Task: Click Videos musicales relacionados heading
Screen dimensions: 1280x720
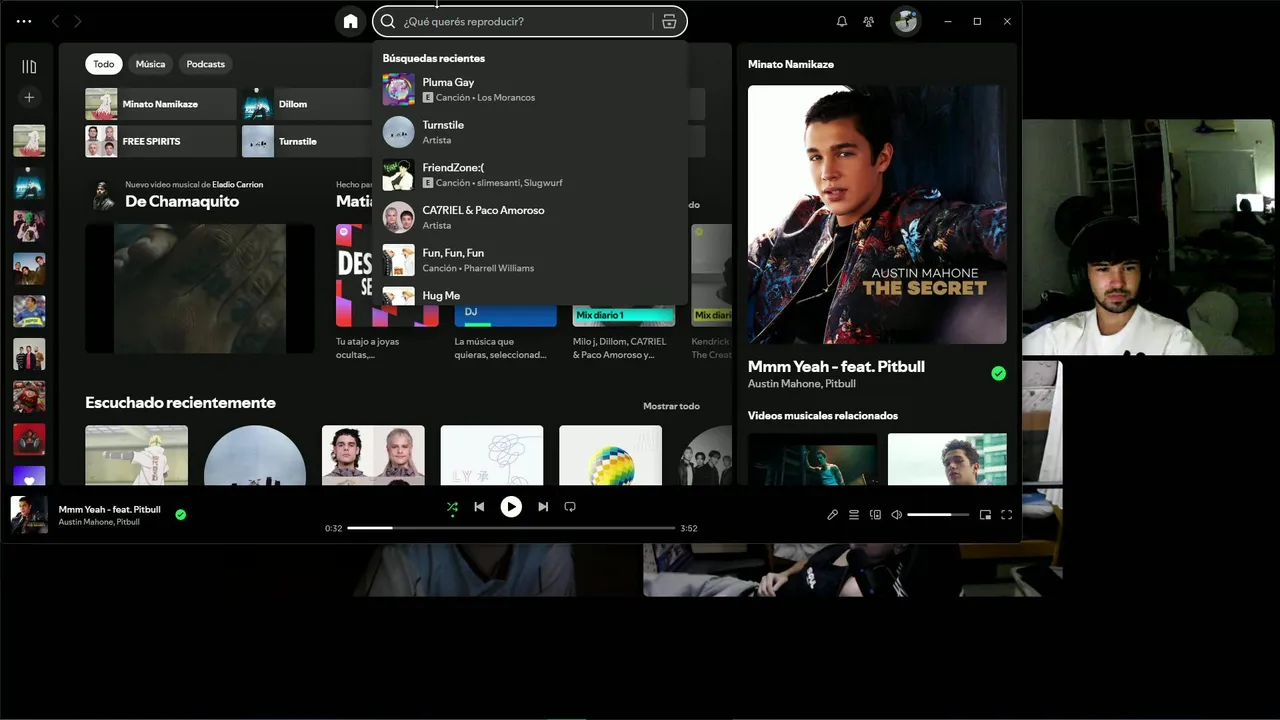Action: 823,415
